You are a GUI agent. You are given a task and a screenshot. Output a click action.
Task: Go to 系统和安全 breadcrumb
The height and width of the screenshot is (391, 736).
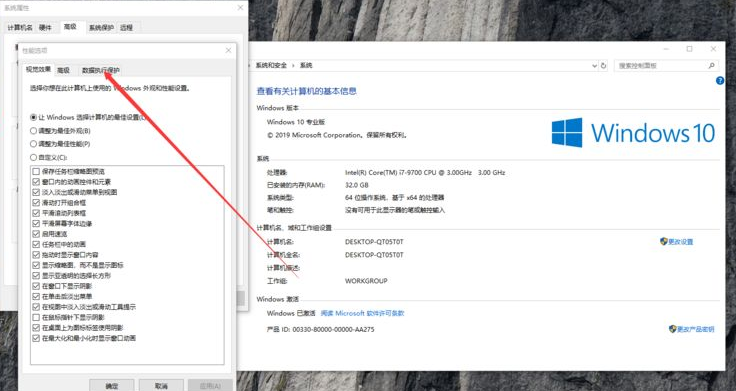pyautogui.click(x=271, y=66)
